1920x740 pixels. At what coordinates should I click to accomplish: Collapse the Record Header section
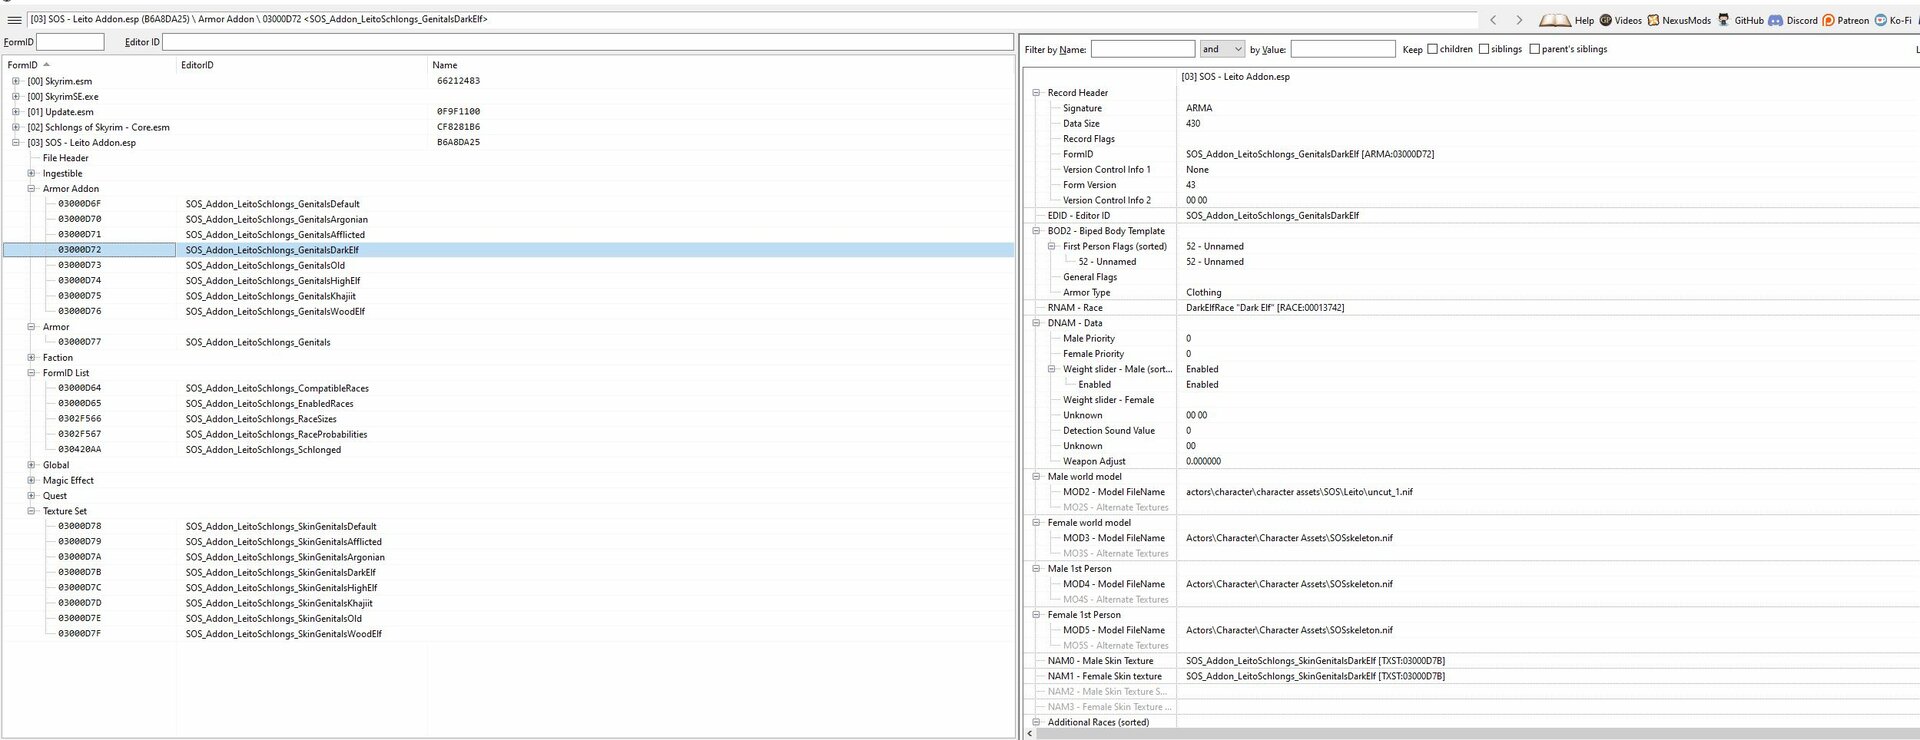[1036, 93]
